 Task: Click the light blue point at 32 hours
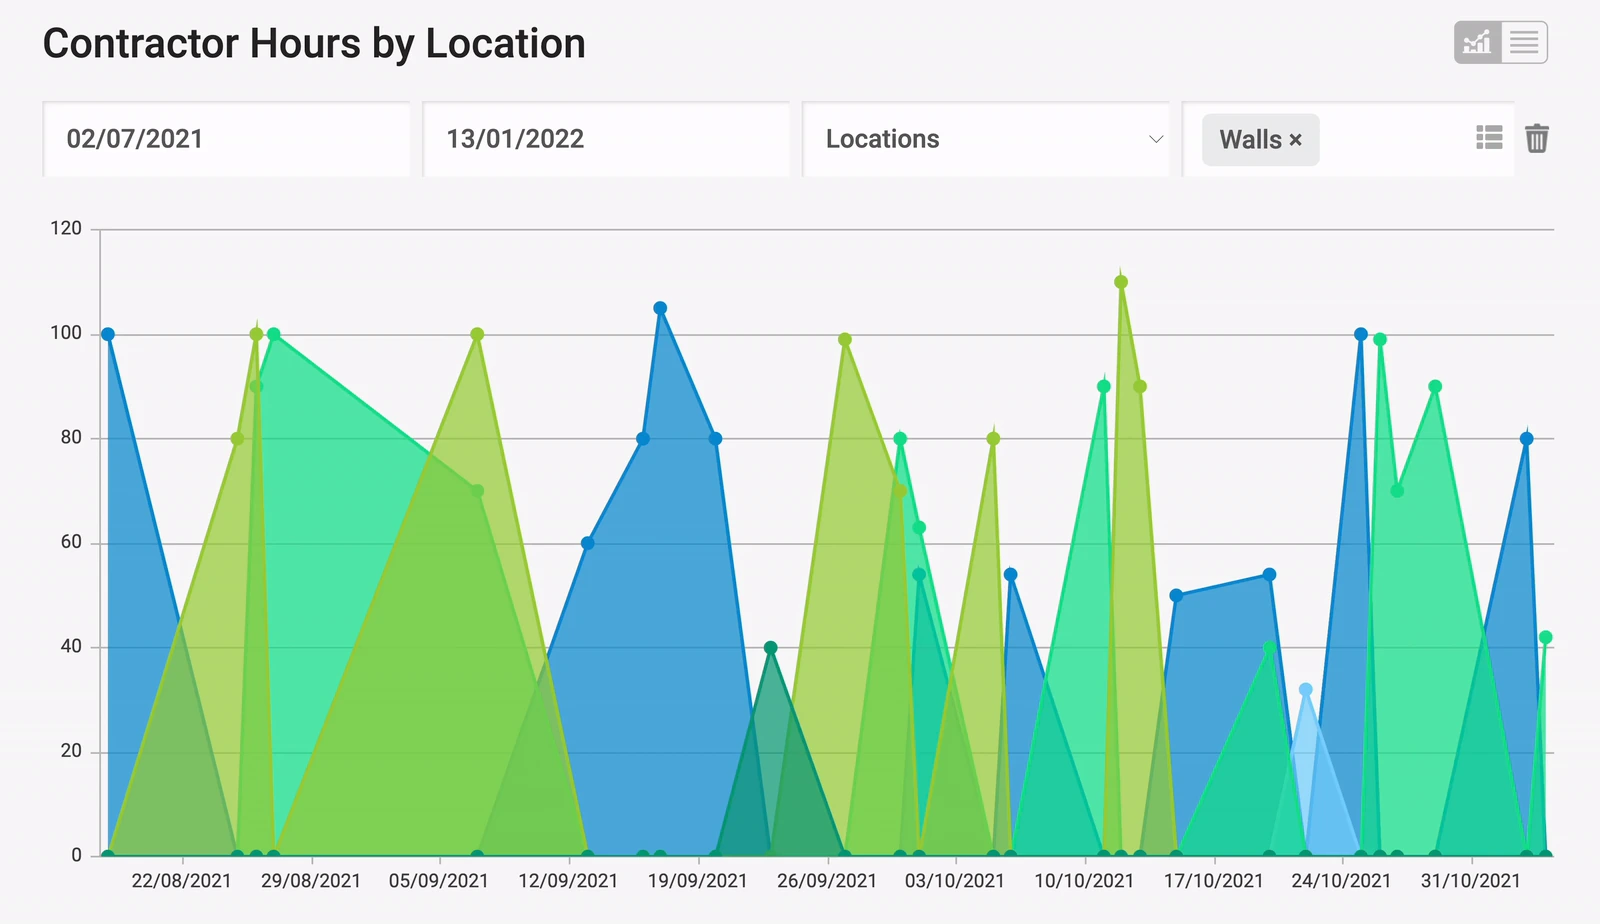point(1305,689)
